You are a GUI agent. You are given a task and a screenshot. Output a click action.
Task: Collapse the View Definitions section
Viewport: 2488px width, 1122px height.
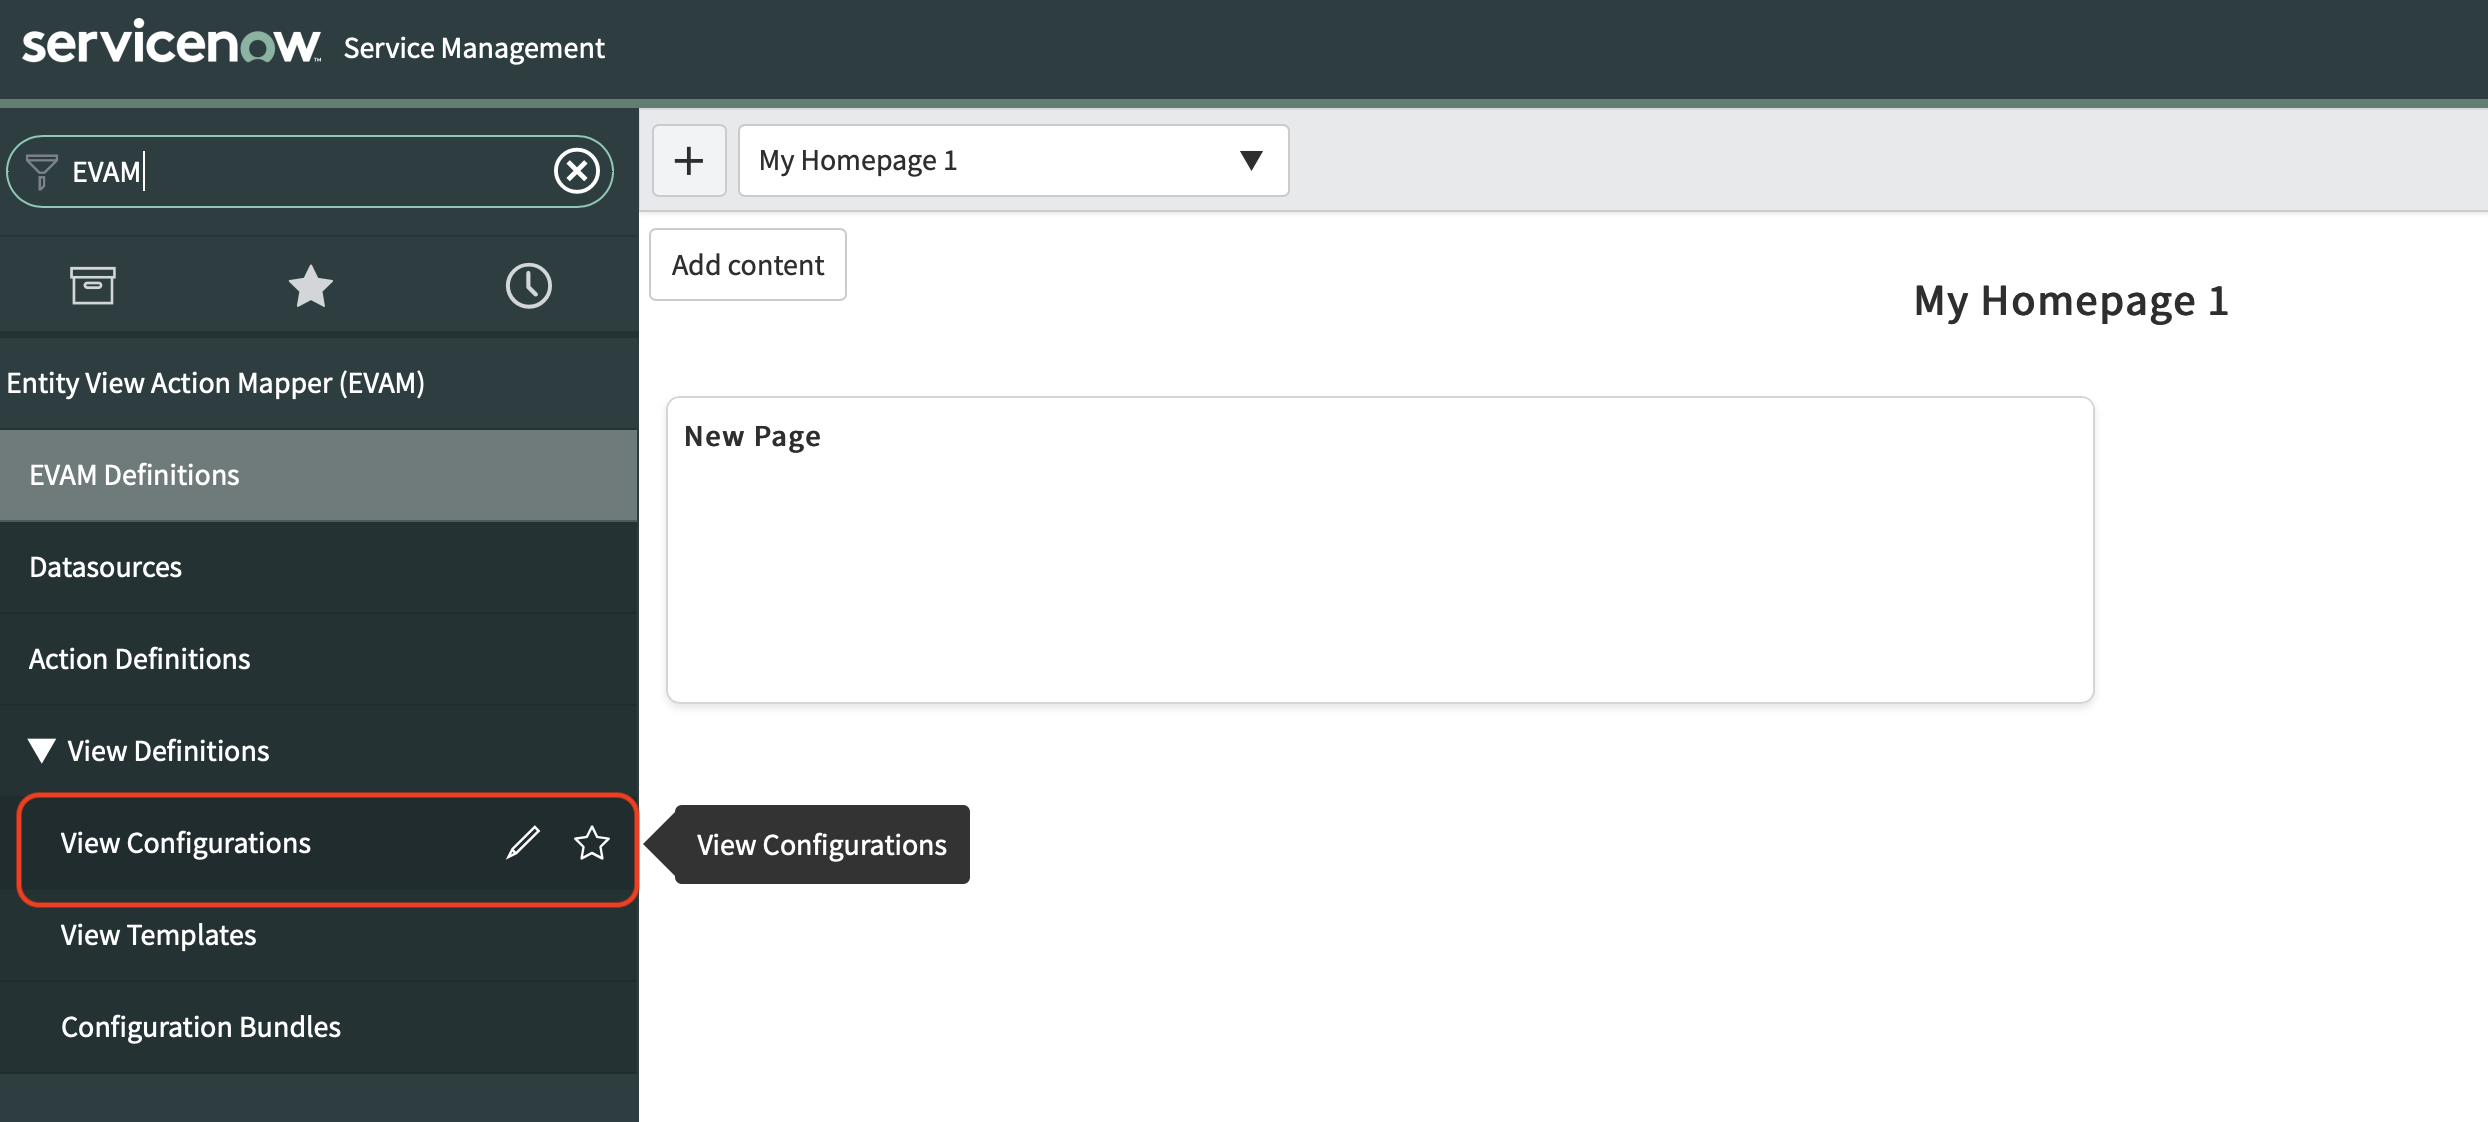[x=42, y=750]
